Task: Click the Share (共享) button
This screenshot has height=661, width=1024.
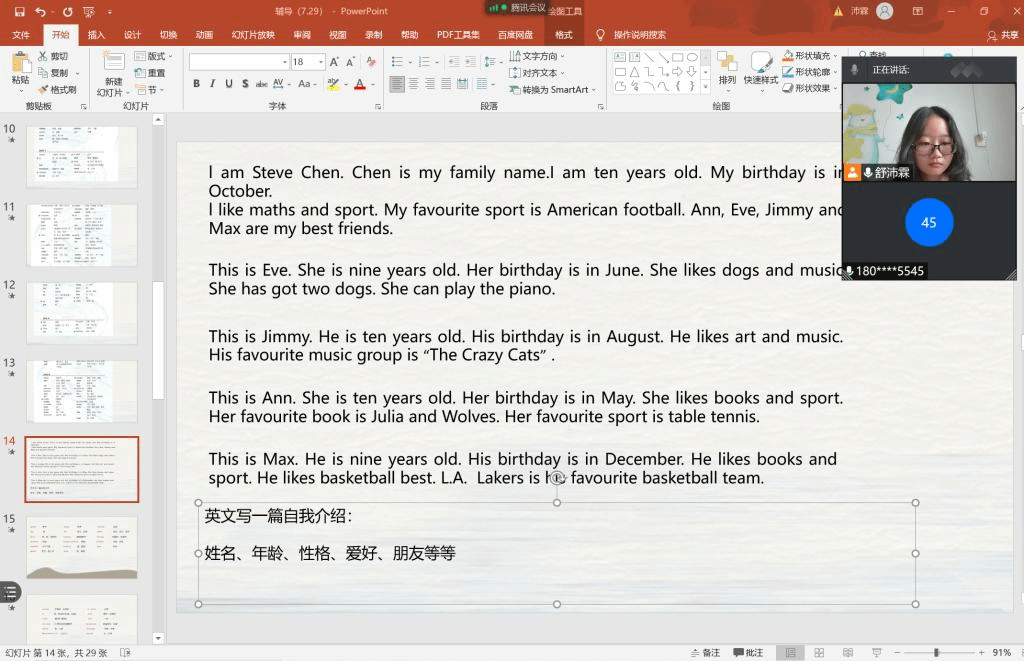Action: [x=1002, y=35]
